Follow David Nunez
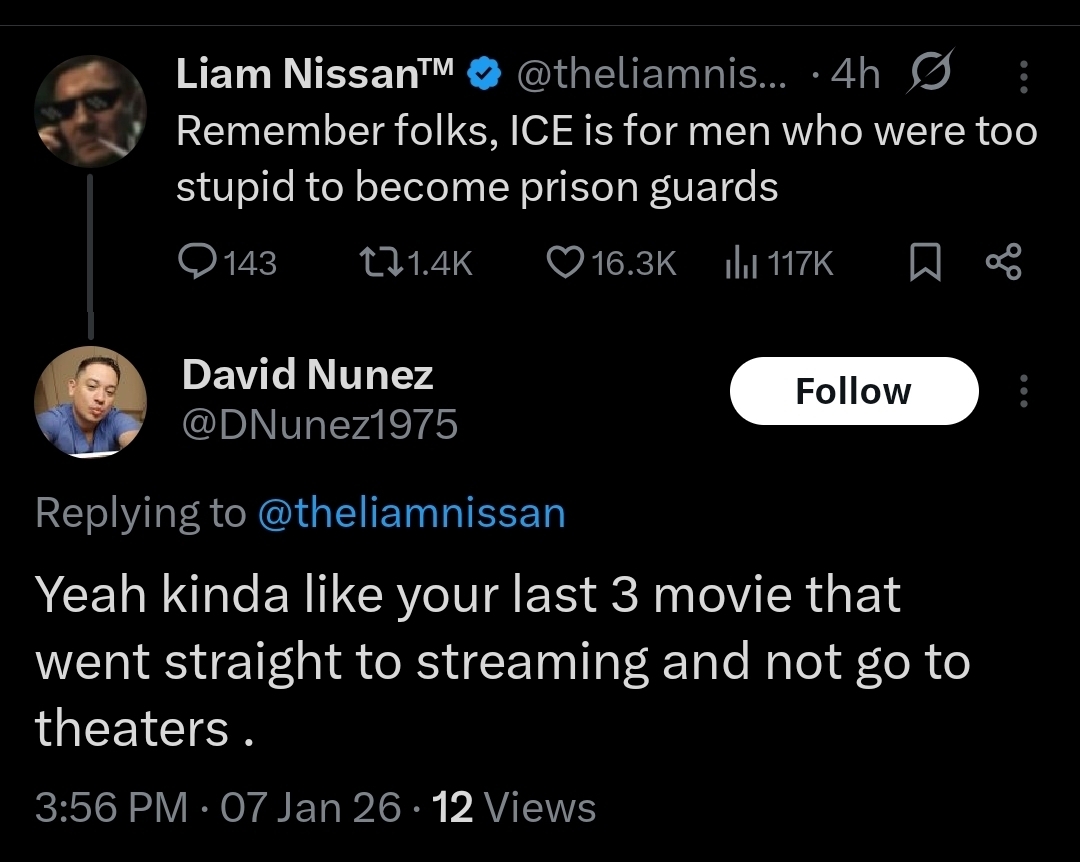Screen dimensions: 1080x862 click(x=853, y=391)
